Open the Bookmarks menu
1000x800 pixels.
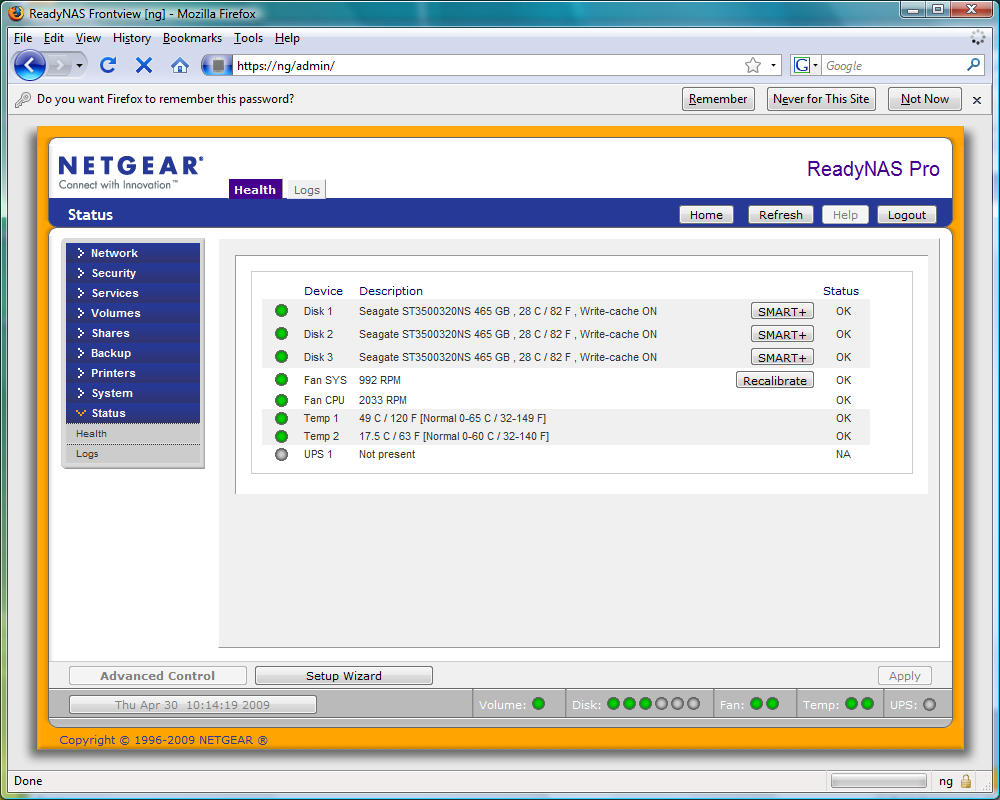192,38
